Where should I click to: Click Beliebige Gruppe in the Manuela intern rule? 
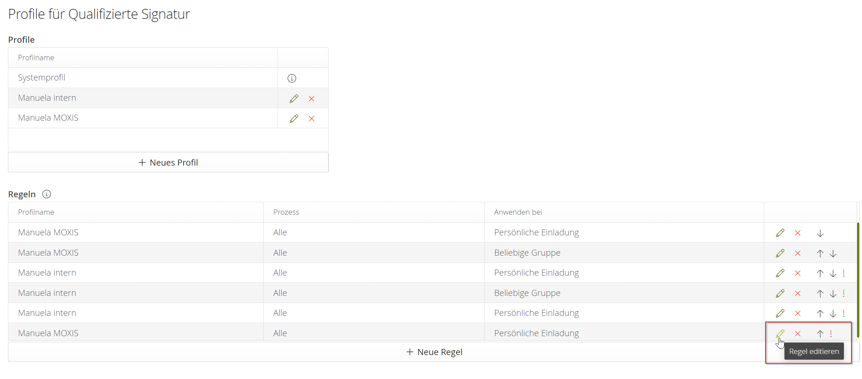tap(527, 293)
